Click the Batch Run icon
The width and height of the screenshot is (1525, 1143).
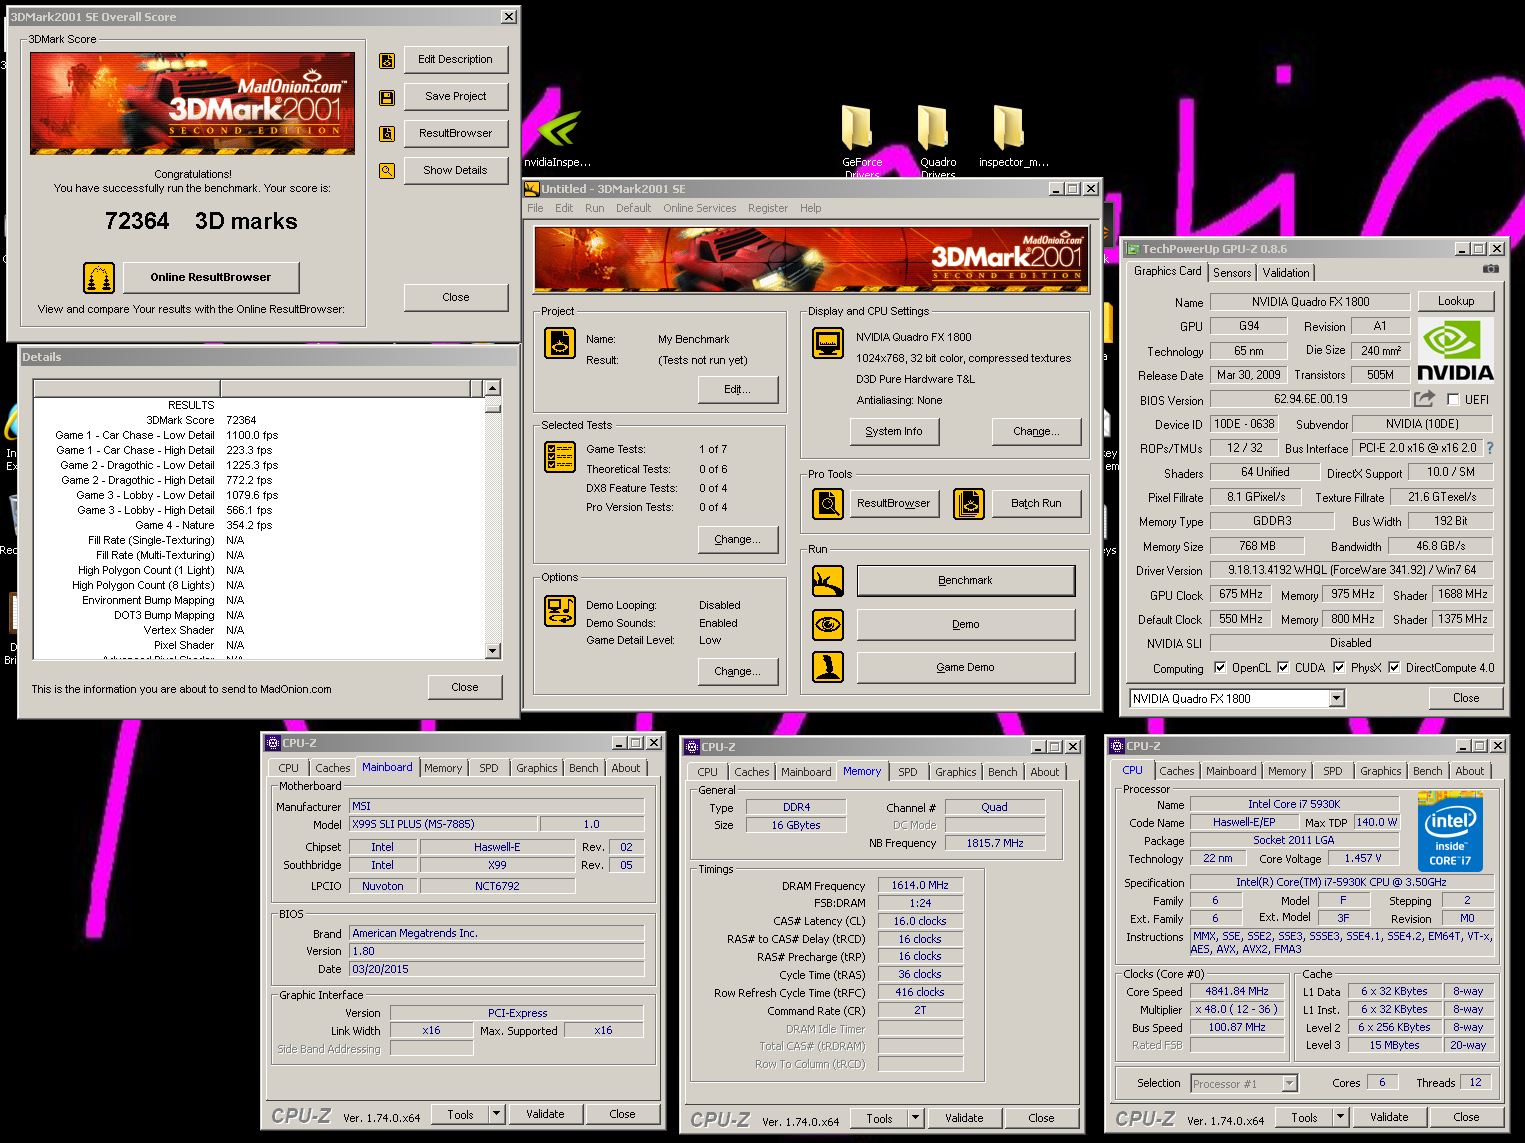pos(969,504)
